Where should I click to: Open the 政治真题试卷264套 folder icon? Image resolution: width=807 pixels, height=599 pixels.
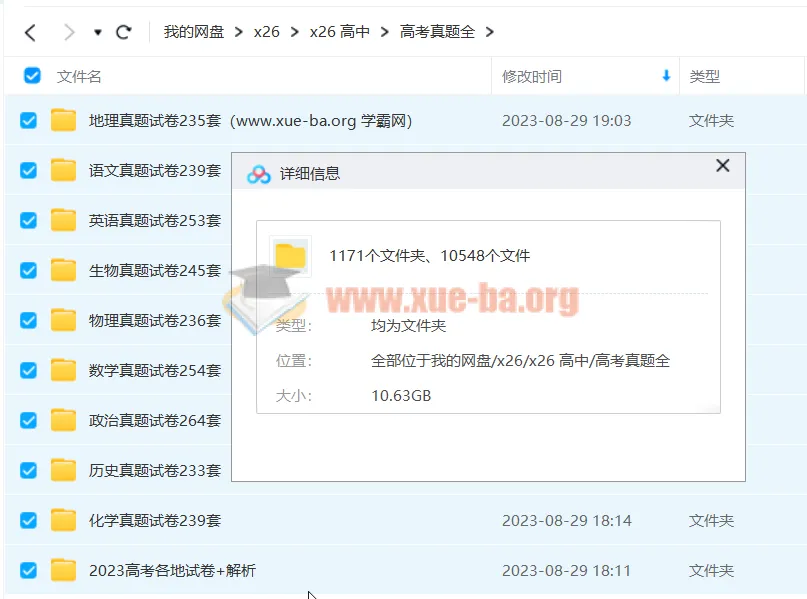(x=63, y=420)
